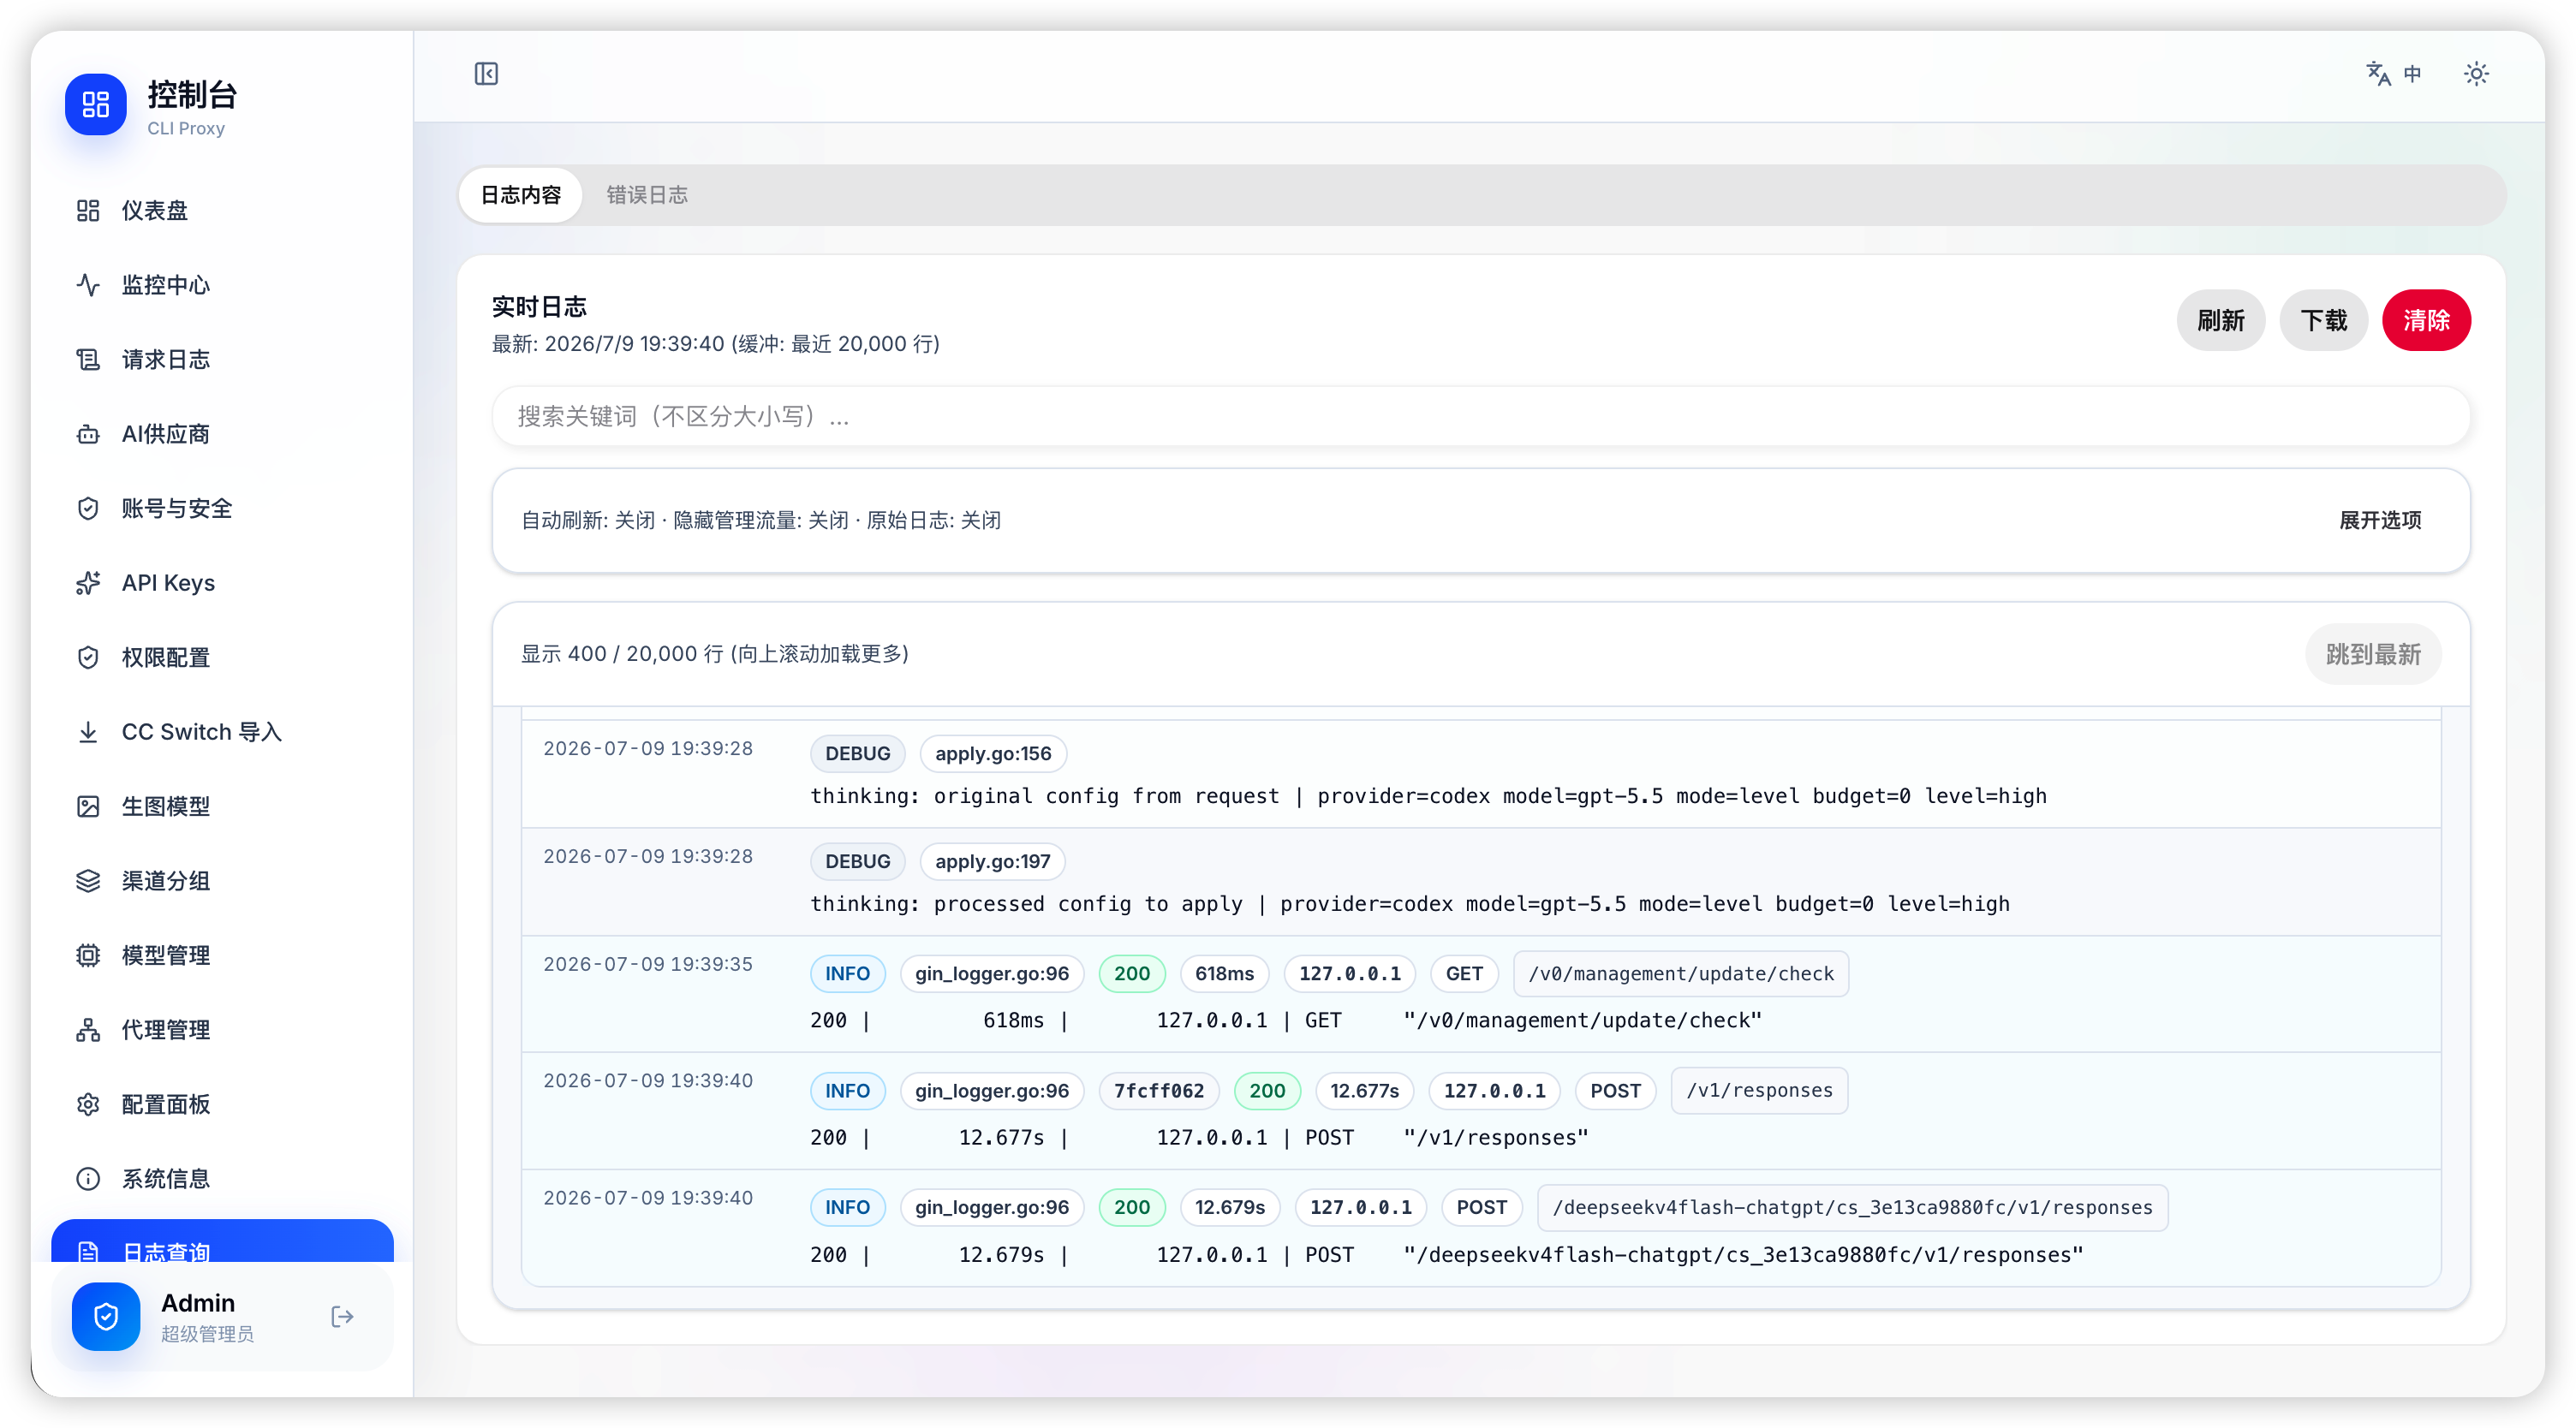The height and width of the screenshot is (1428, 2576).
Task: Open 模型管理 page
Action: (x=222, y=956)
